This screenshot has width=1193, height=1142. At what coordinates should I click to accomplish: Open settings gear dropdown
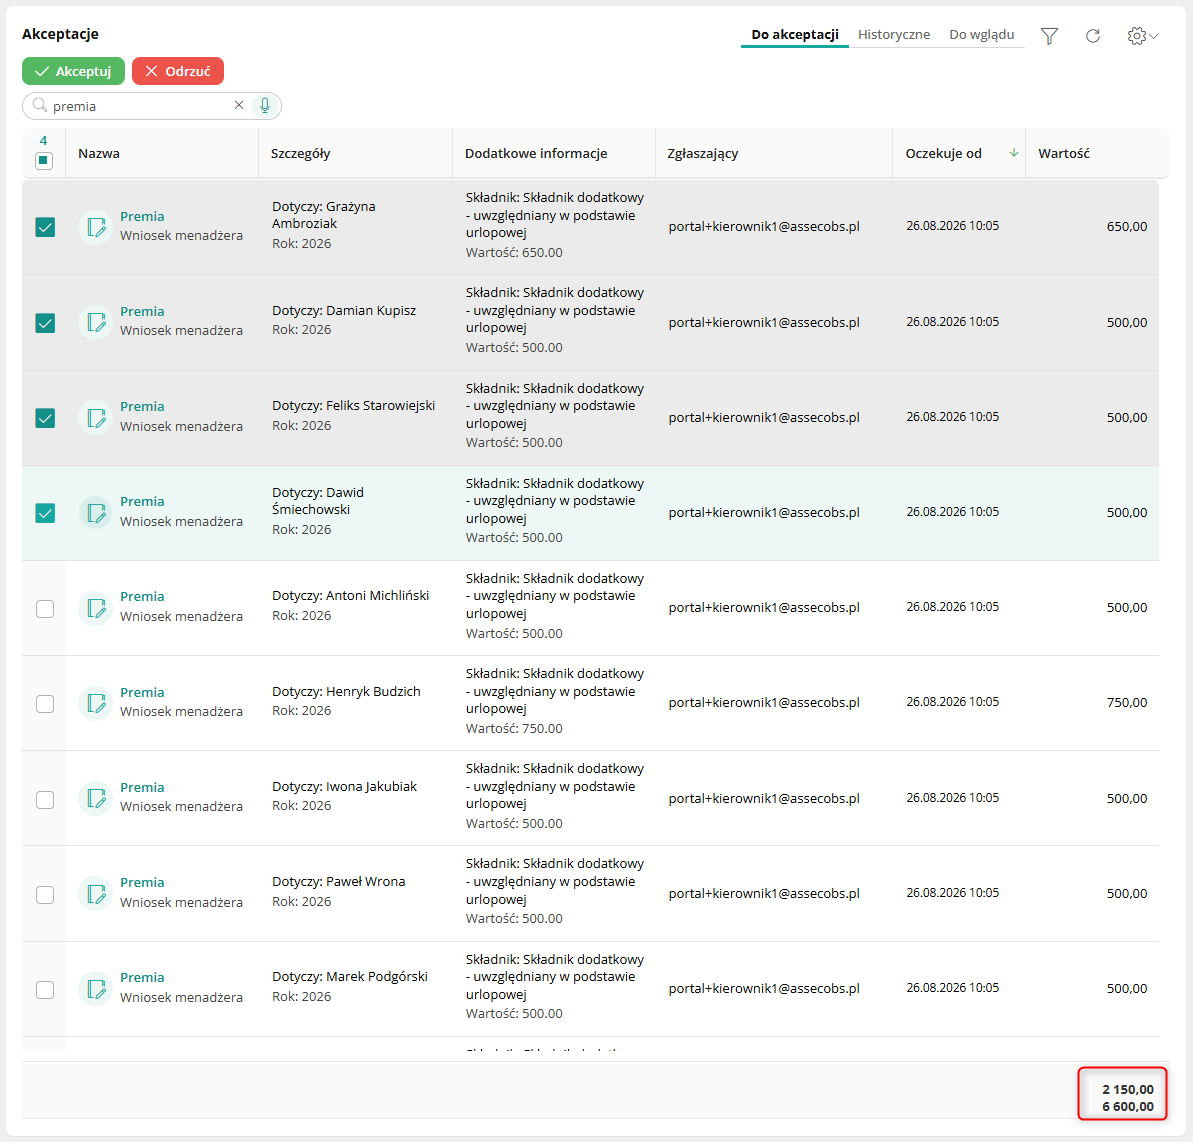(x=1142, y=36)
